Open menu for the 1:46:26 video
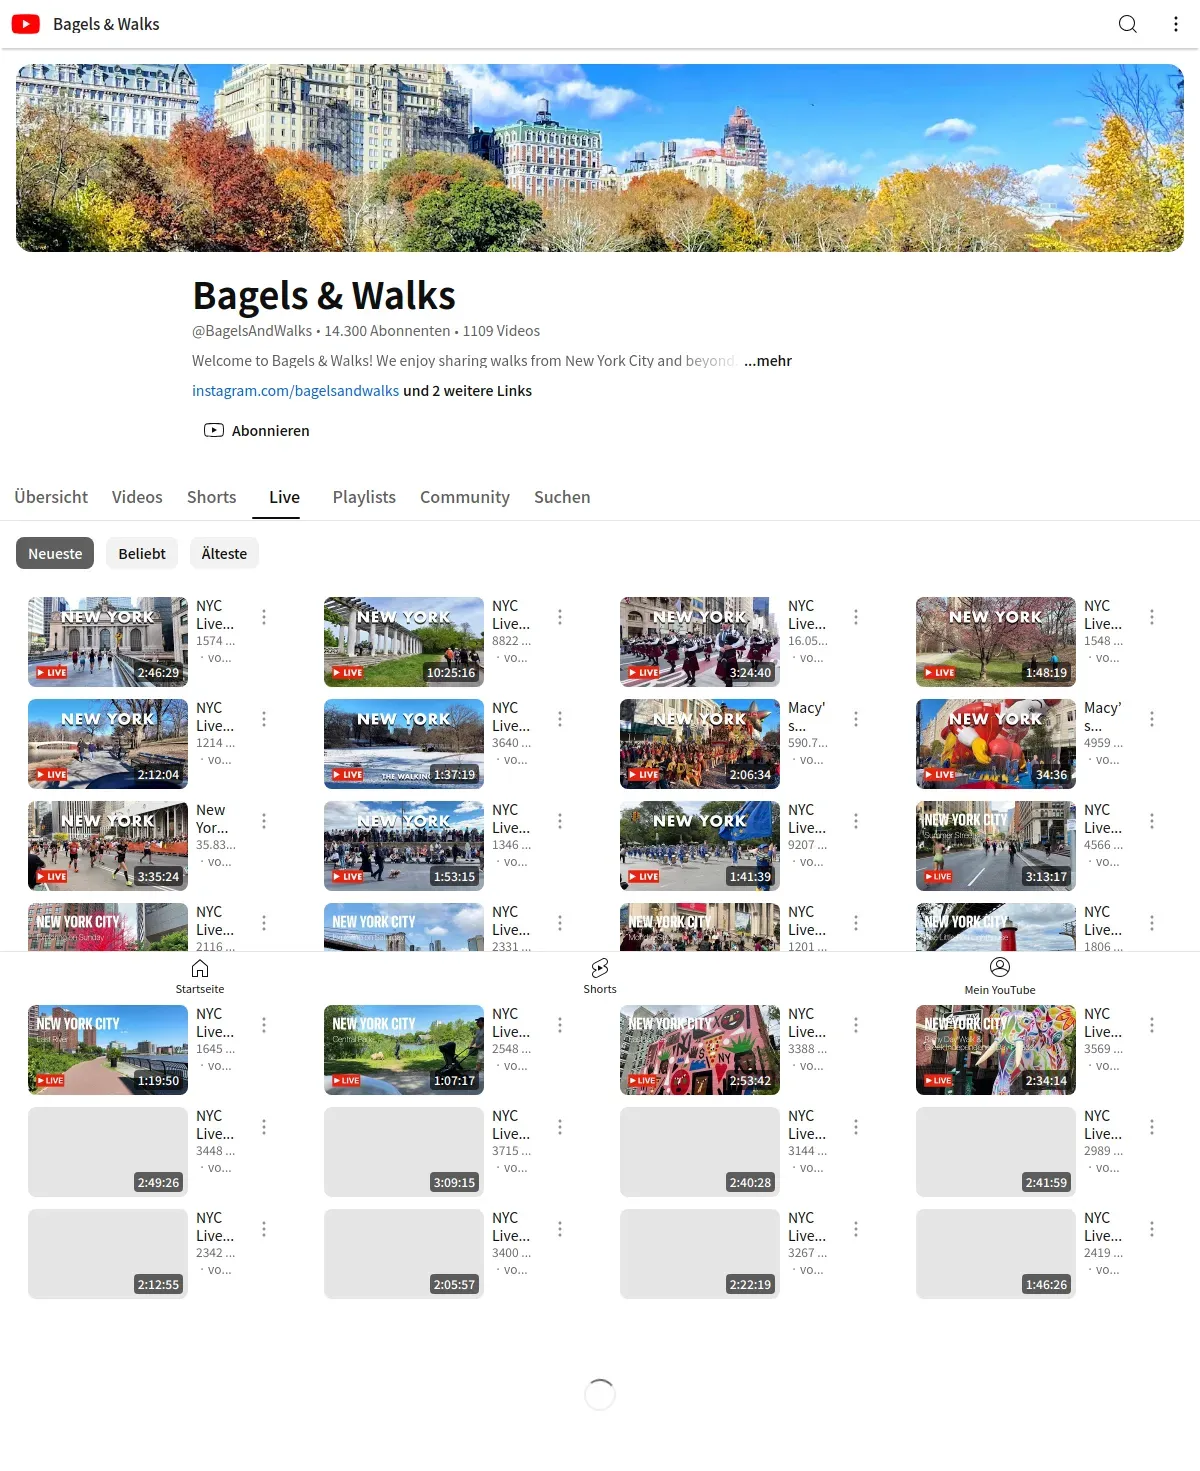The height and width of the screenshot is (1471, 1200). click(x=1152, y=1229)
